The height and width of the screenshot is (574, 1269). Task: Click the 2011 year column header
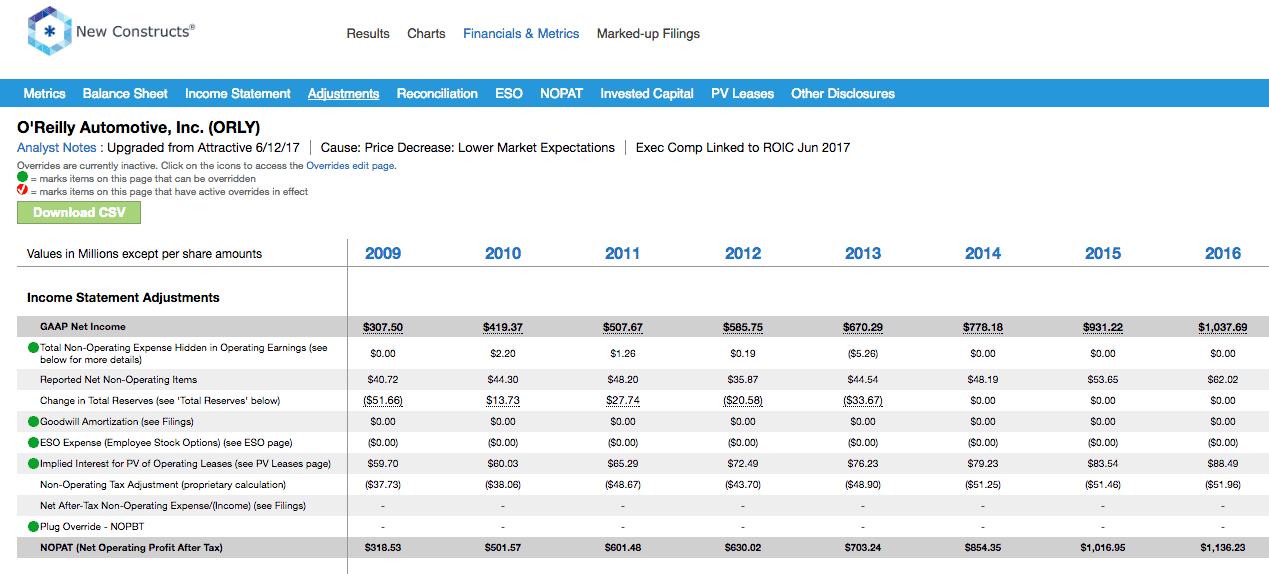623,253
